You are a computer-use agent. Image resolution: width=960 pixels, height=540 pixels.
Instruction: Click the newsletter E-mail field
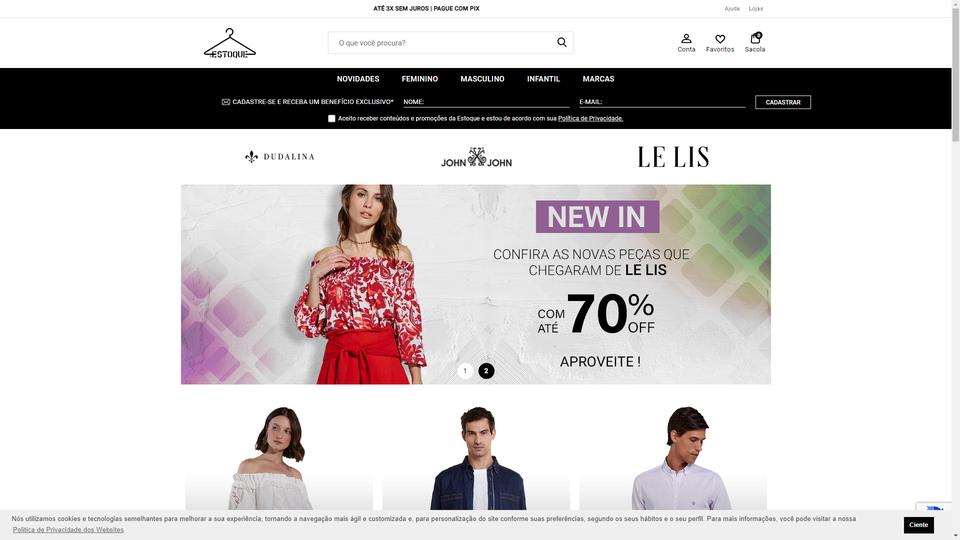(662, 102)
